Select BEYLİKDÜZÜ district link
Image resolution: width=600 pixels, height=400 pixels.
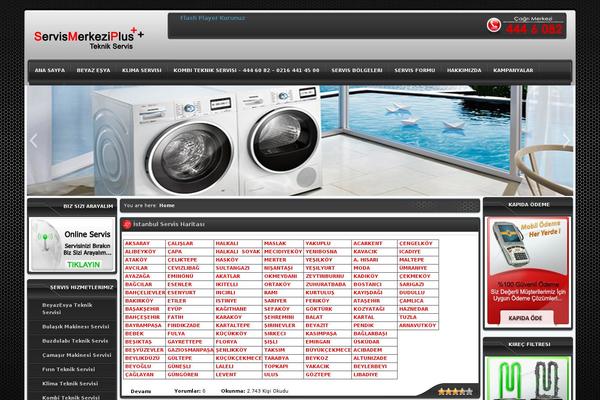point(142,358)
